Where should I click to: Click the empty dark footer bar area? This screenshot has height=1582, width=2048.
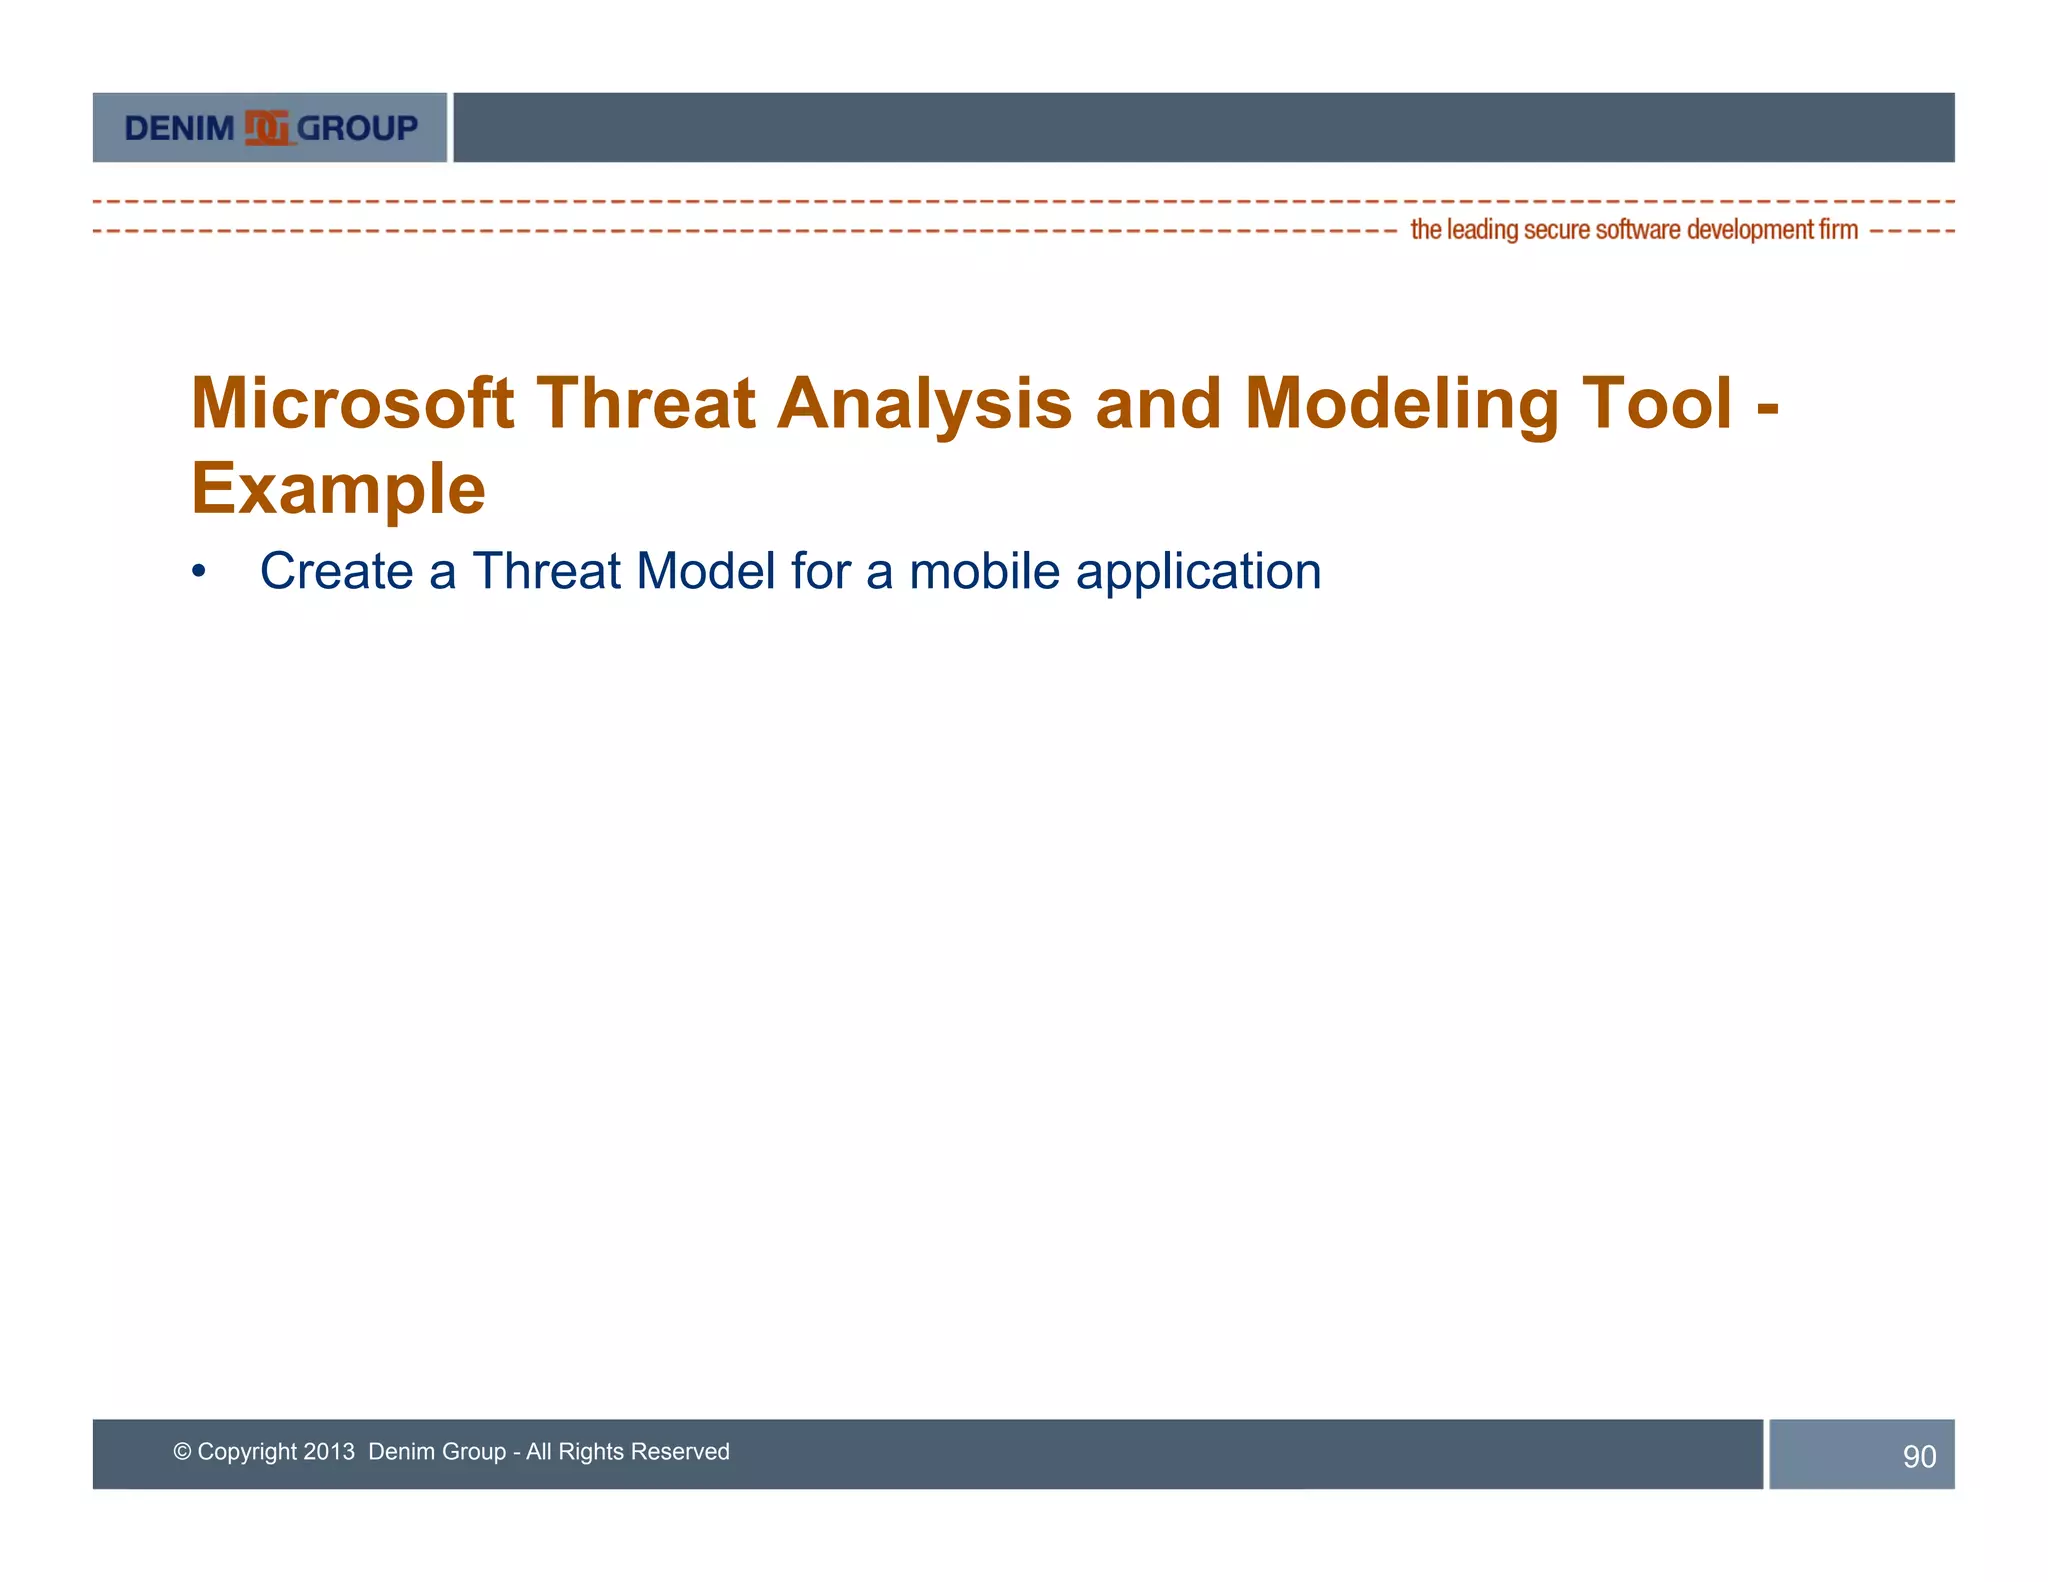[1250, 1453]
